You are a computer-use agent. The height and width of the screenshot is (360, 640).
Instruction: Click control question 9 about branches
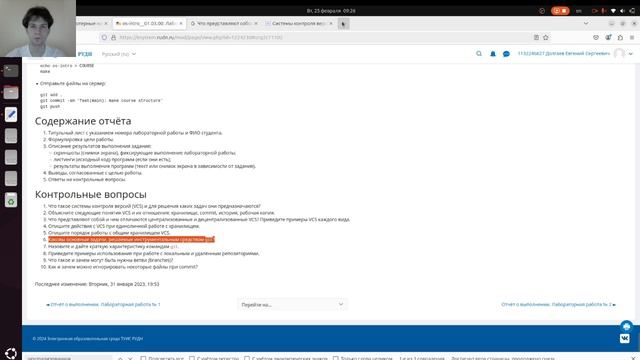coord(110,260)
